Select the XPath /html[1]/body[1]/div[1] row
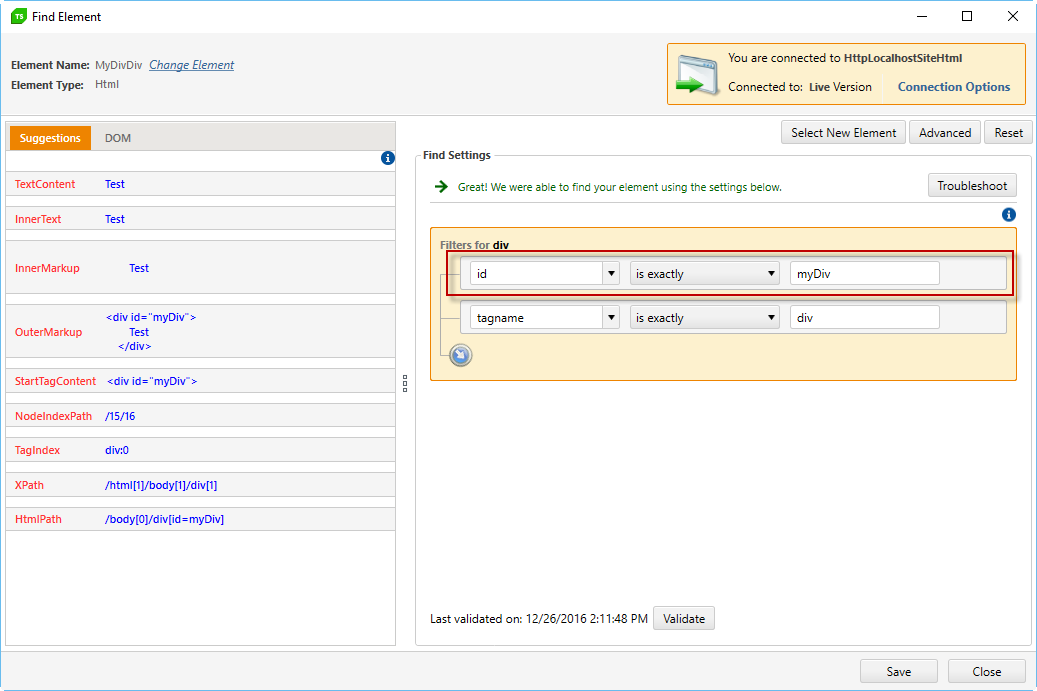Viewport: 1037px width, 691px height. [x=200, y=485]
